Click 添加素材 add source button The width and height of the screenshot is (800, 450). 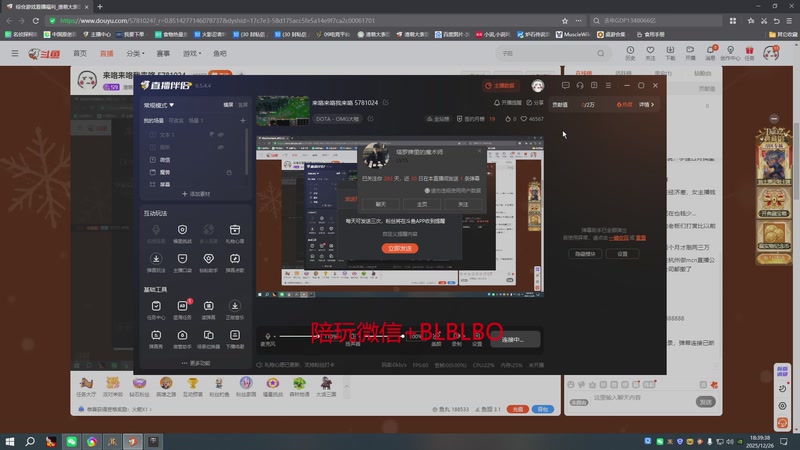tap(196, 194)
